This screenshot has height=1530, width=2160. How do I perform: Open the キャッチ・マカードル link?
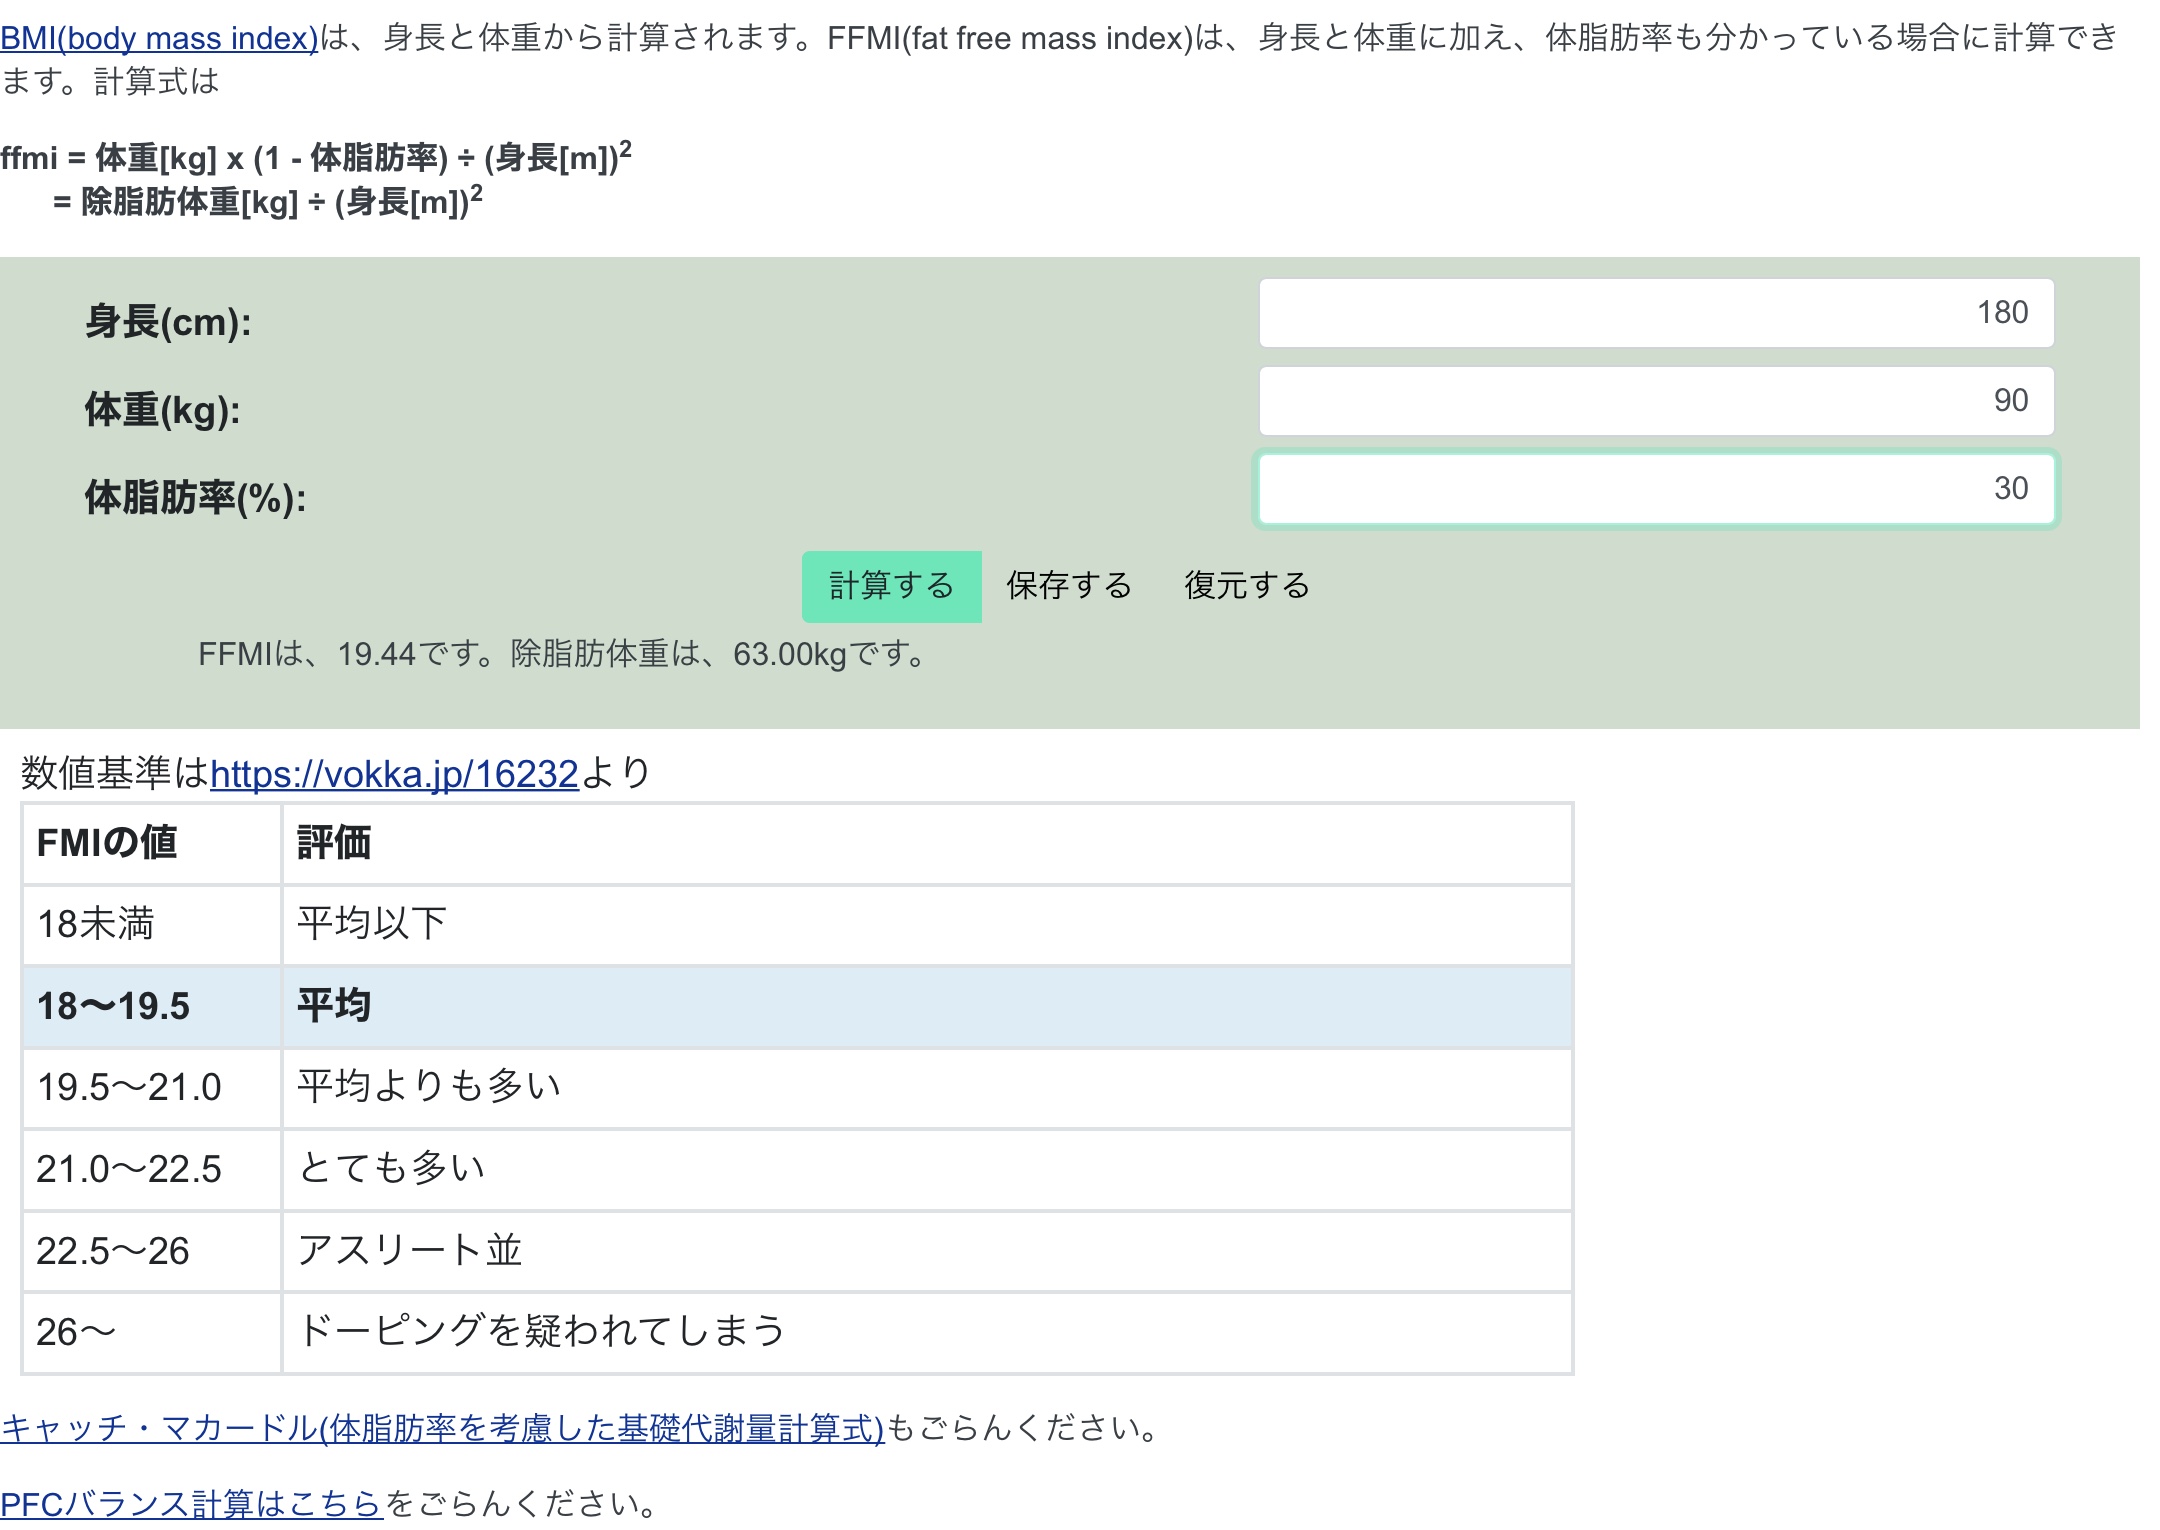[x=442, y=1427]
